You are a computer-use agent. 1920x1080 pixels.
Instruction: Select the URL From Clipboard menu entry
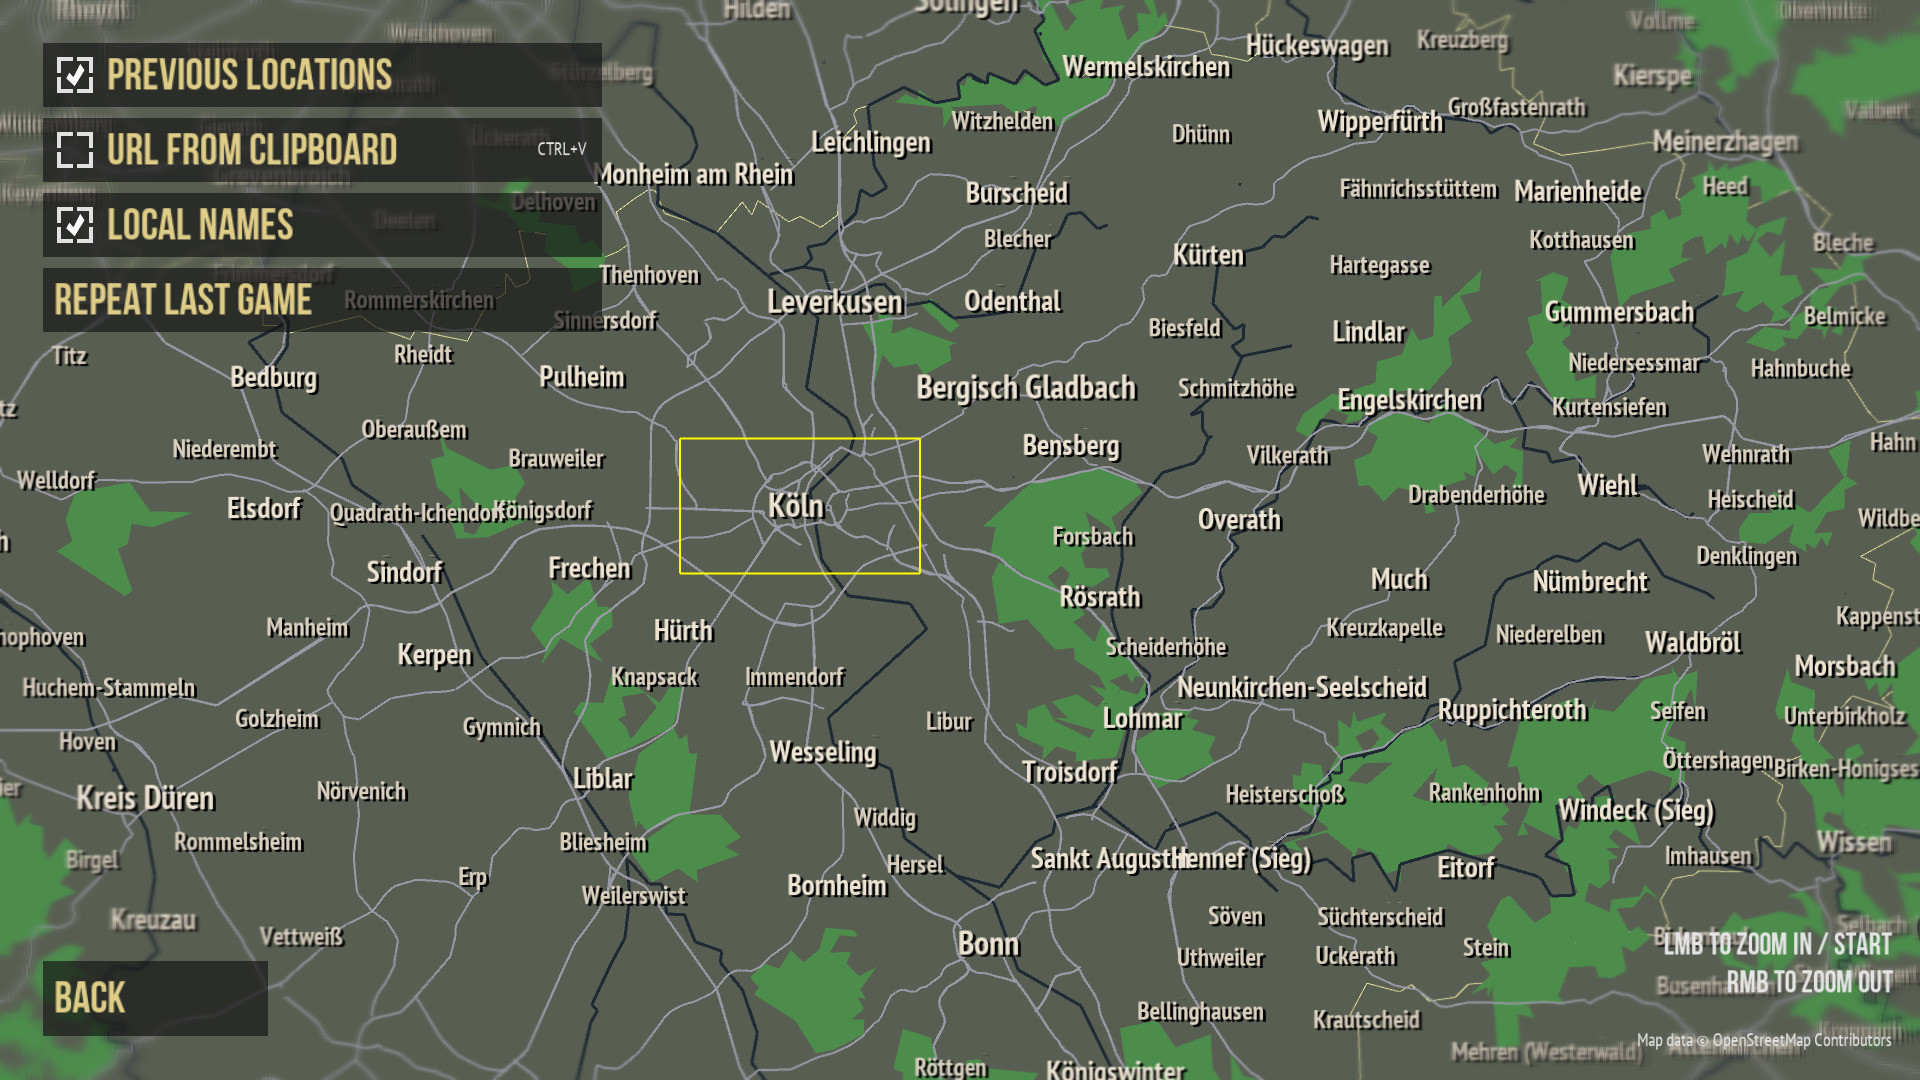(322, 150)
